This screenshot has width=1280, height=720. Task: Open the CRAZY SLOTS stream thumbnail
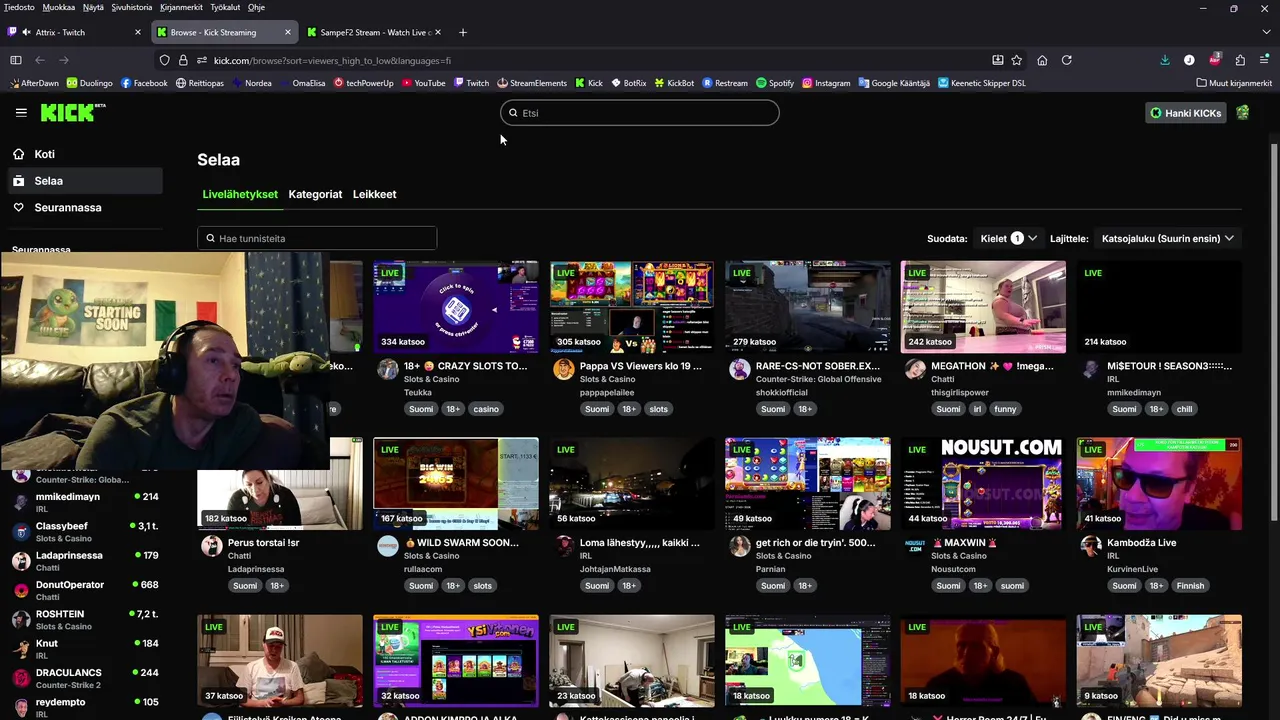click(x=456, y=307)
